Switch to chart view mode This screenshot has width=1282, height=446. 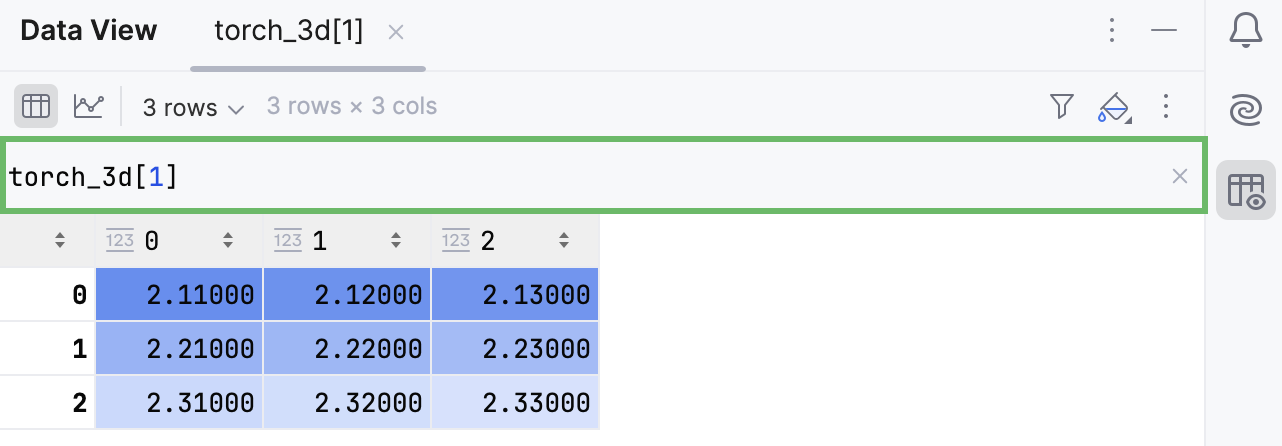click(89, 106)
